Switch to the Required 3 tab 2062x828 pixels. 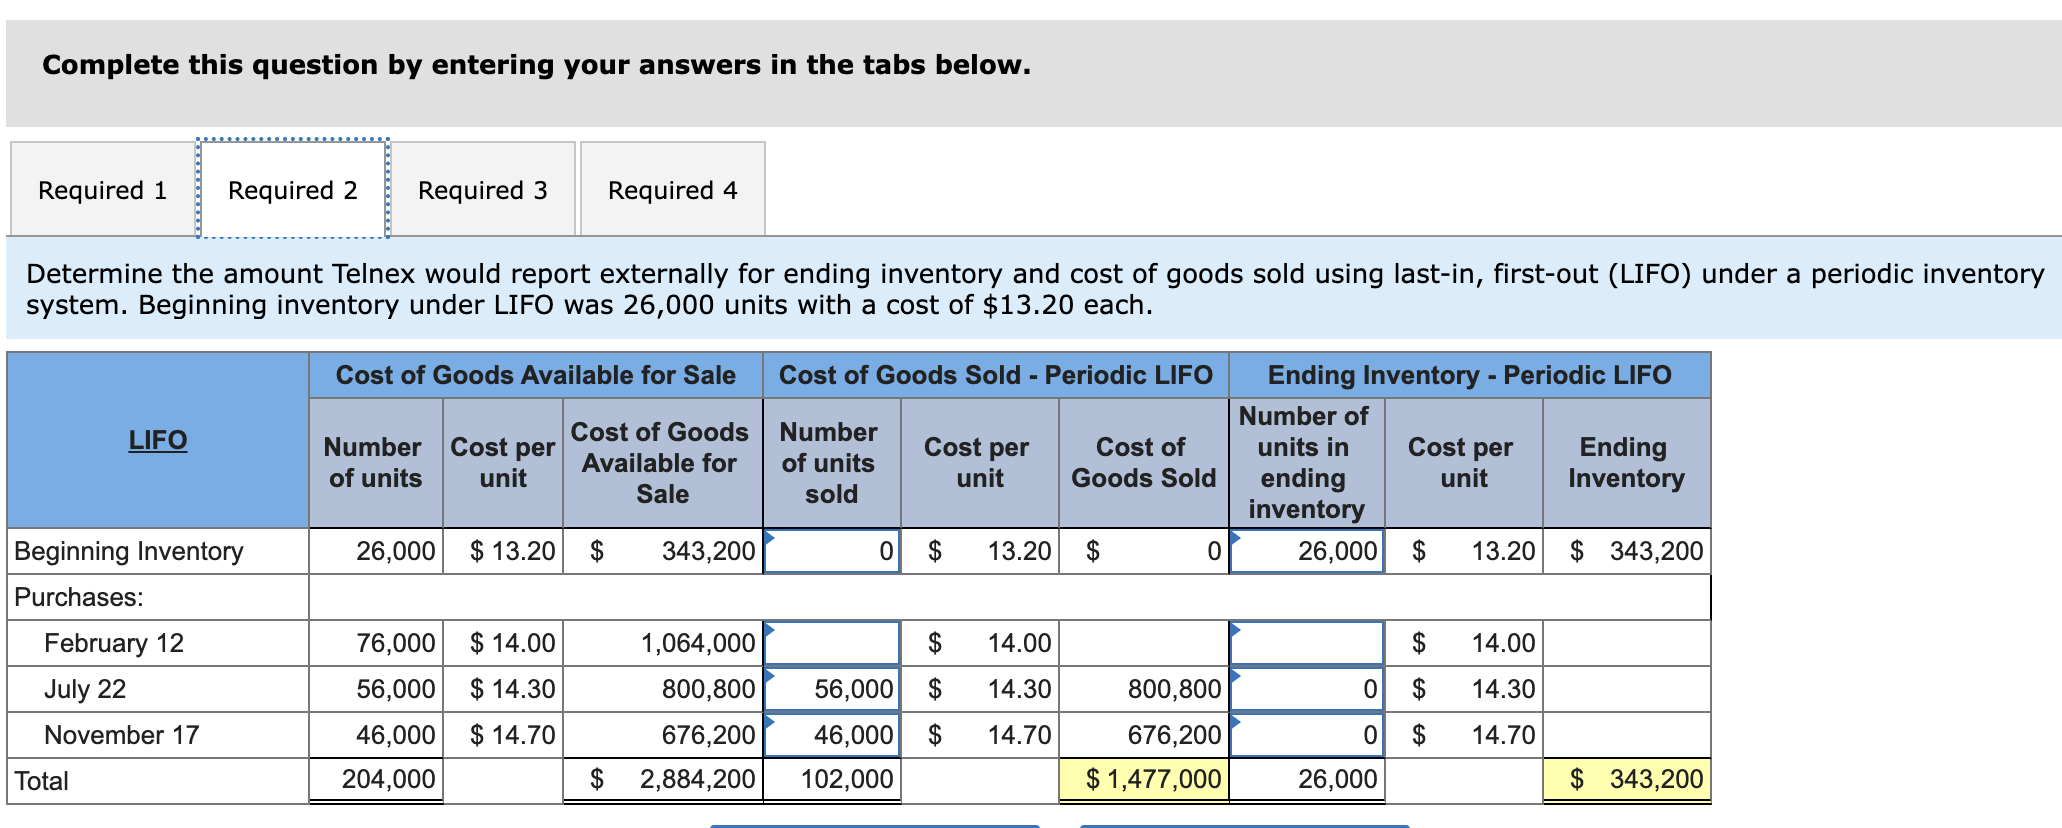pos(483,189)
